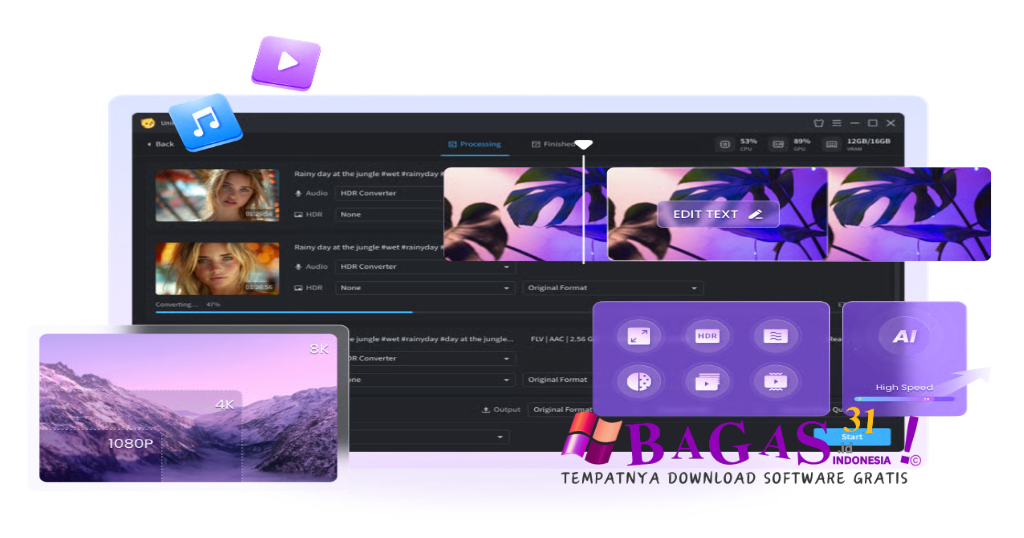
Task: Switch to the Processing tab
Action: coord(475,144)
